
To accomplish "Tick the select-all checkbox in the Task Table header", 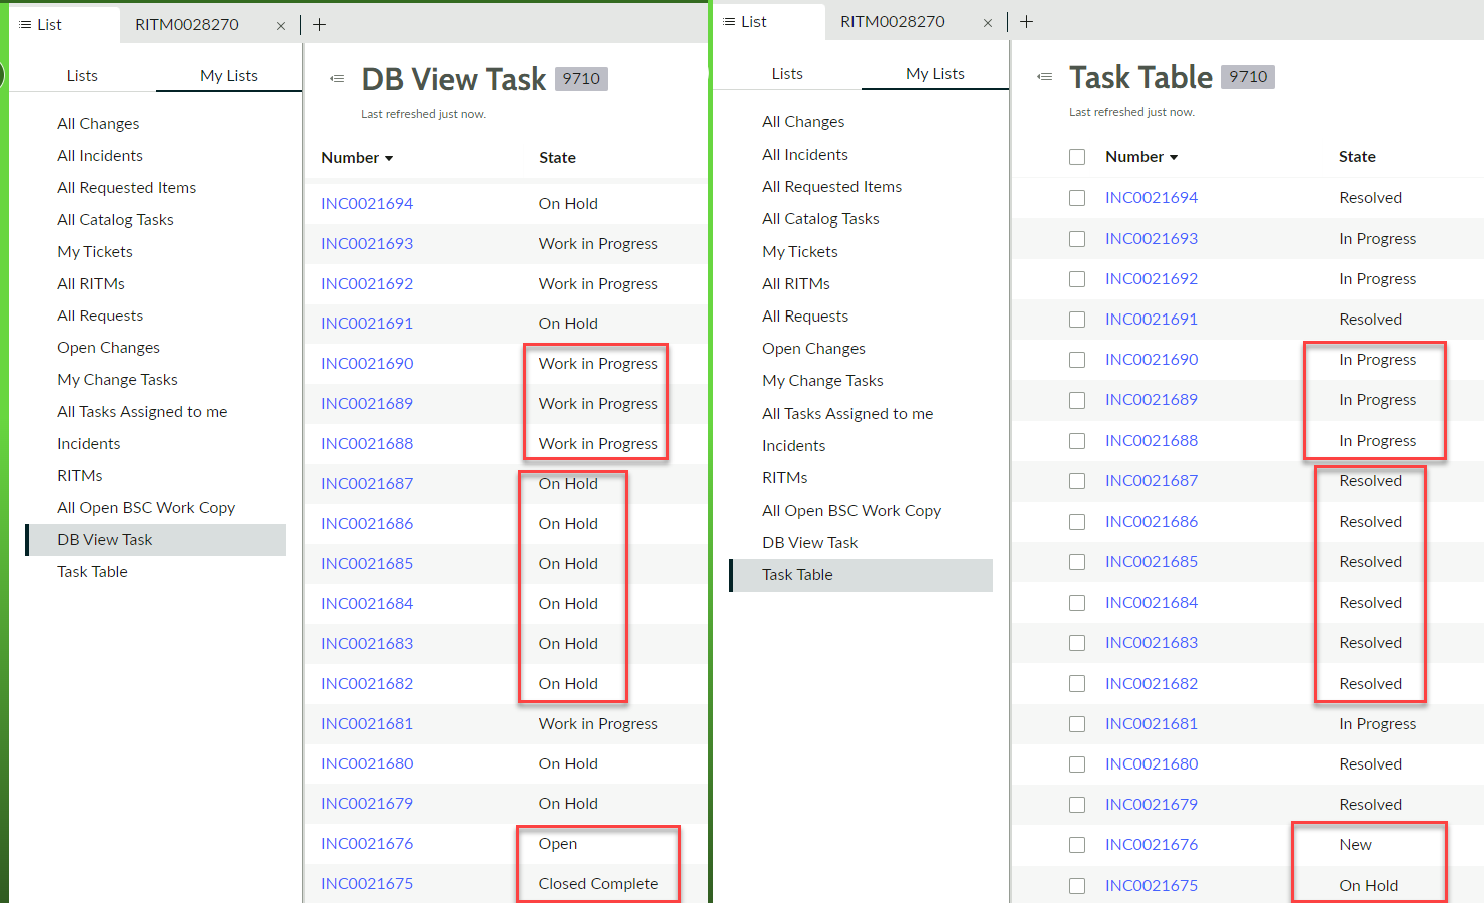I will [x=1077, y=157].
